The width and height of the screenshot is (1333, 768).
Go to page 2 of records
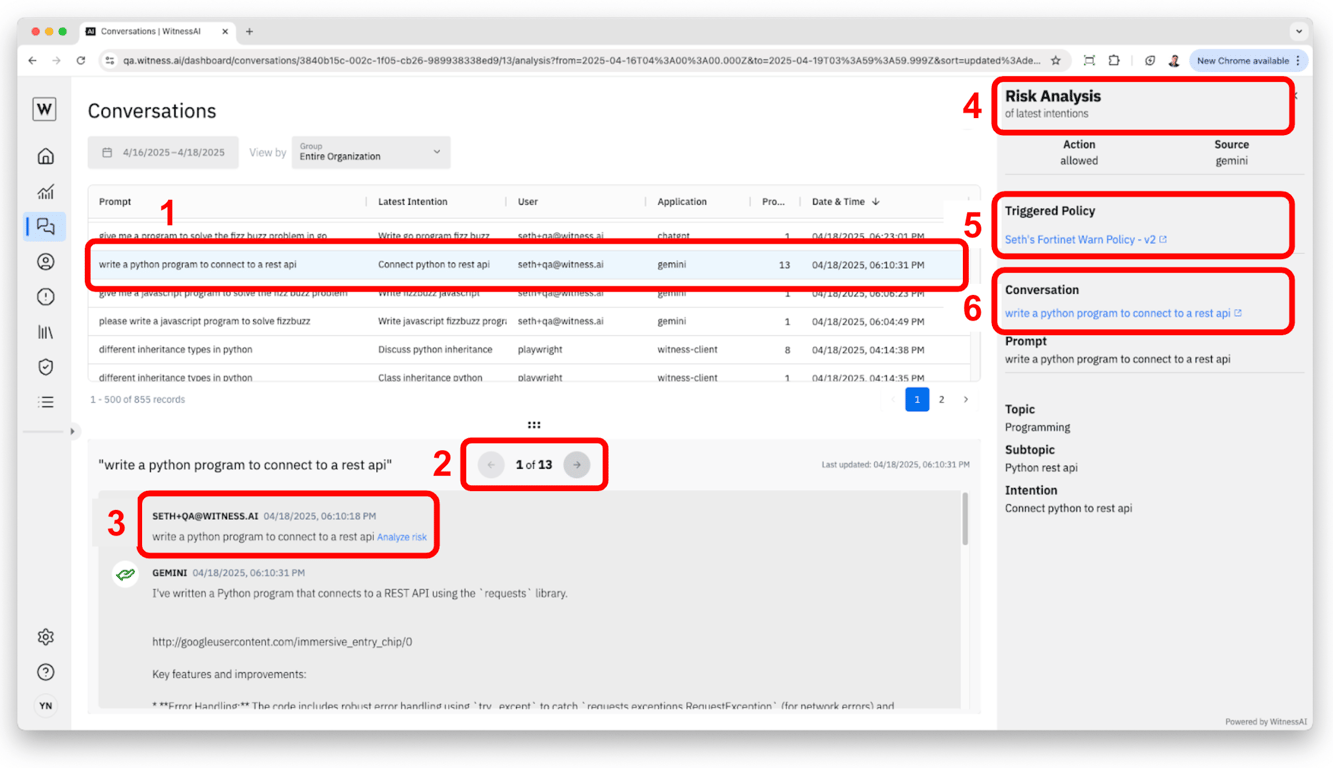coord(941,400)
